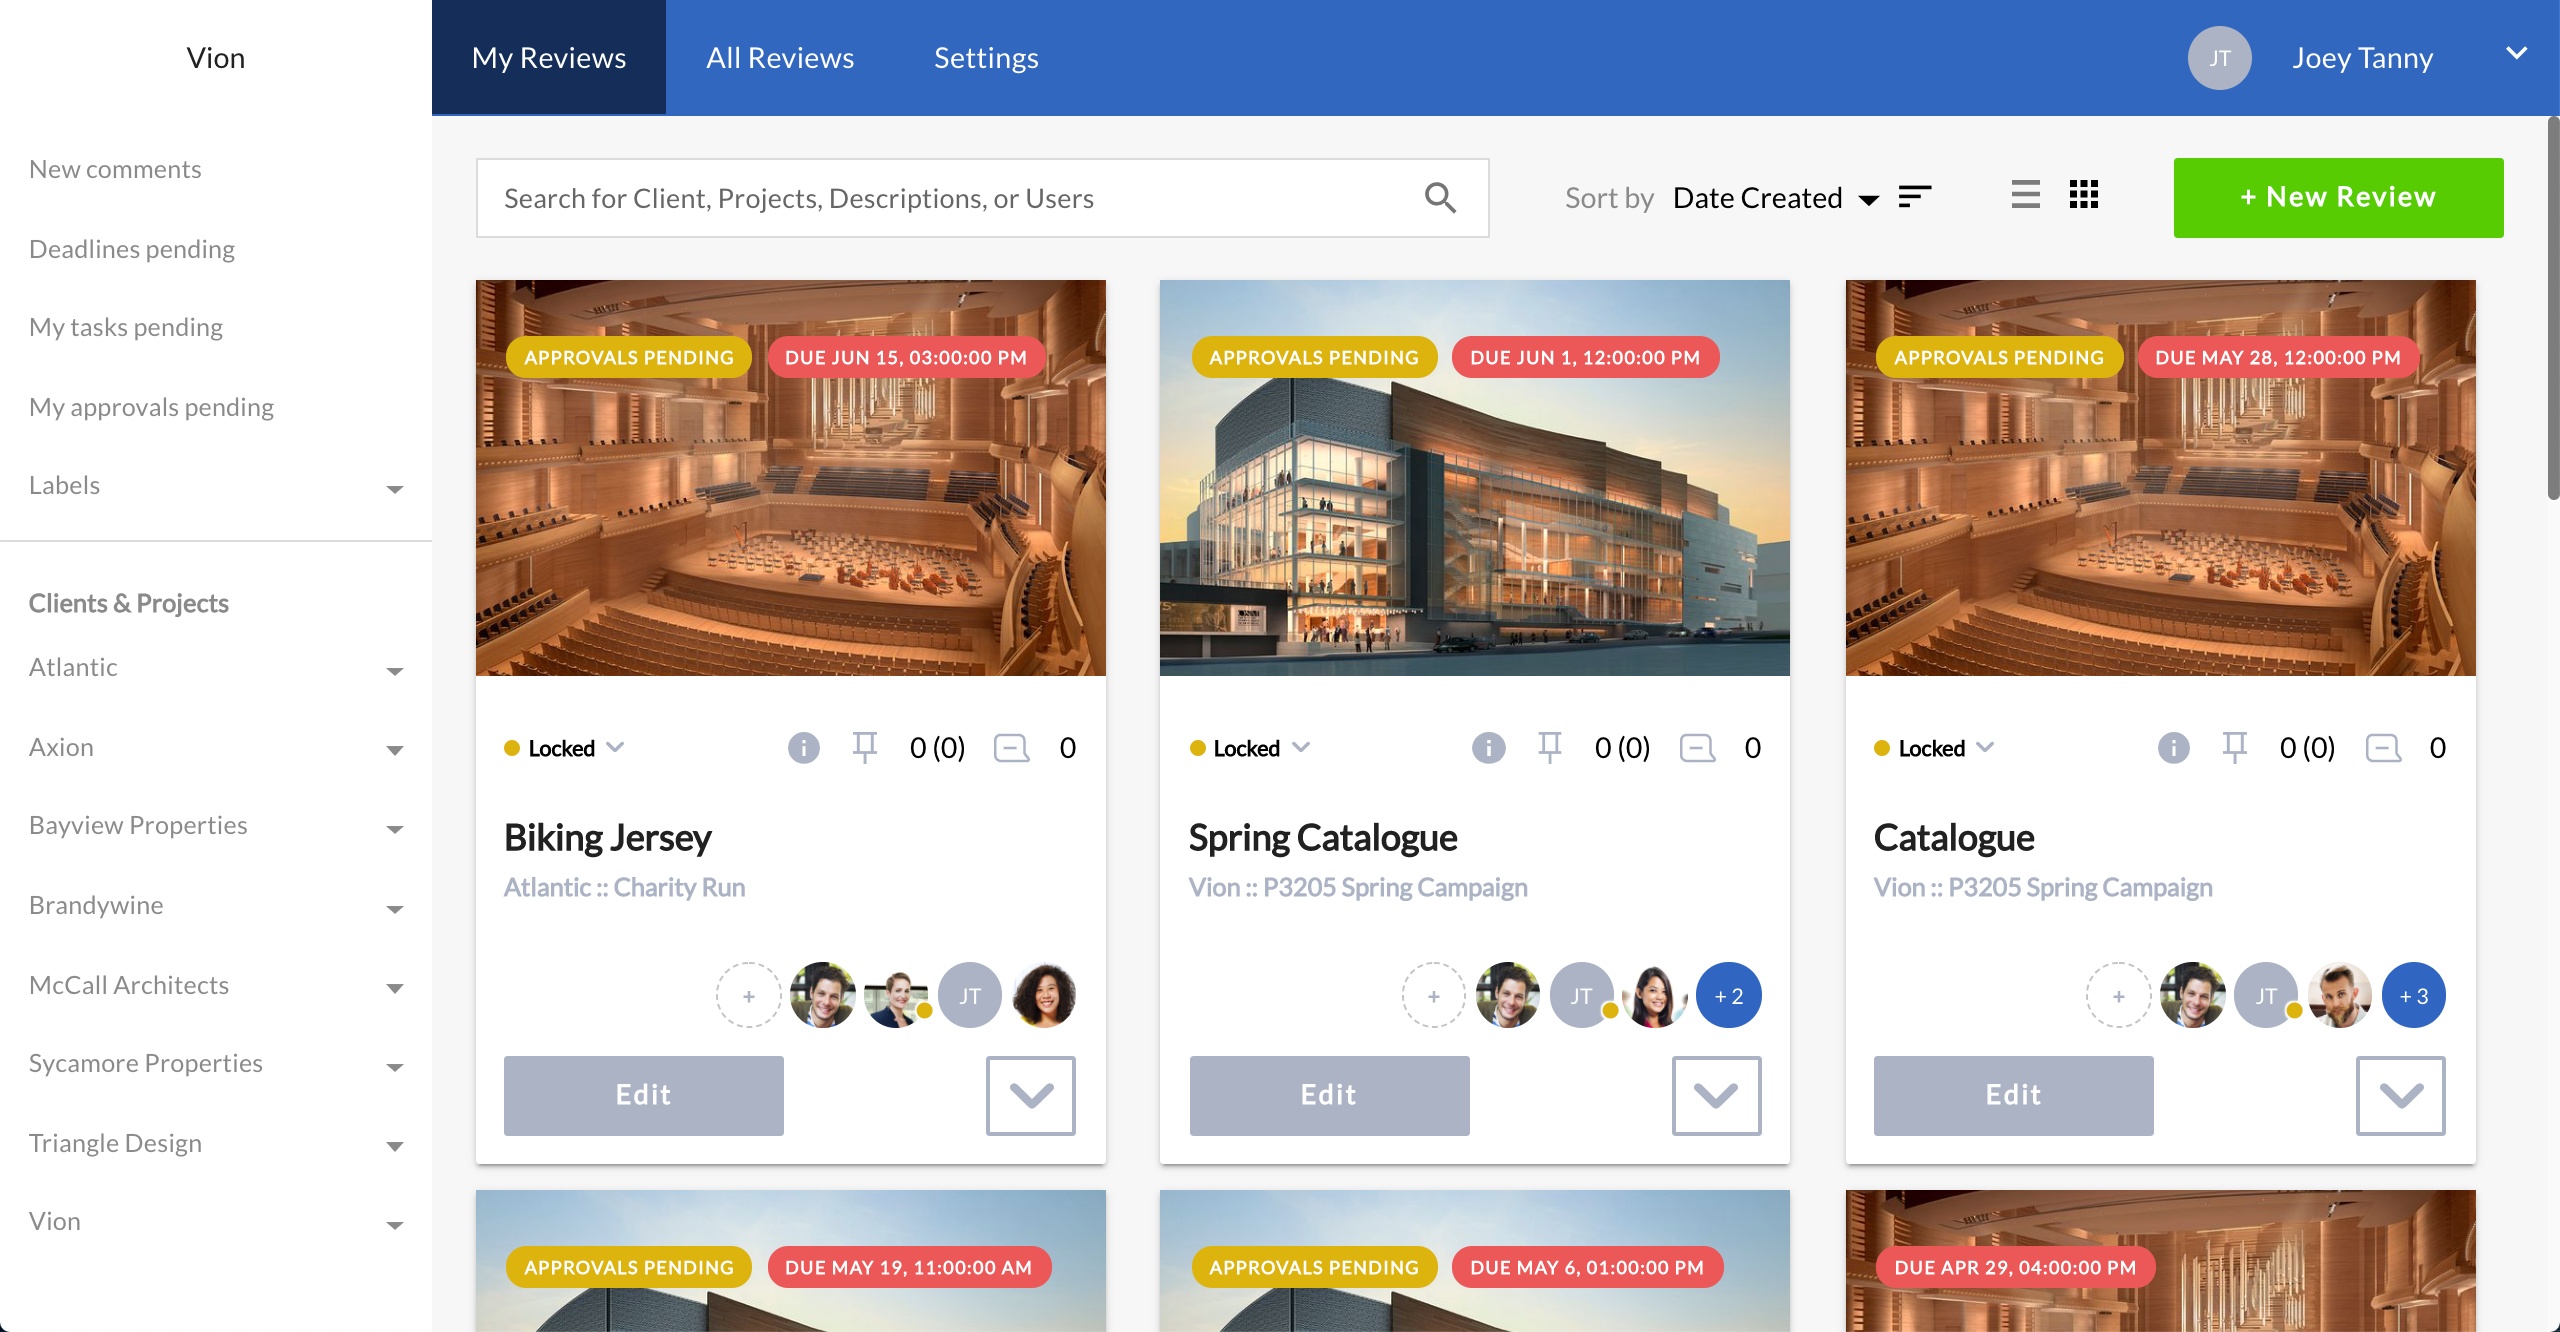
Task: Open Atlantic :: Charity Run project link
Action: pos(624,888)
